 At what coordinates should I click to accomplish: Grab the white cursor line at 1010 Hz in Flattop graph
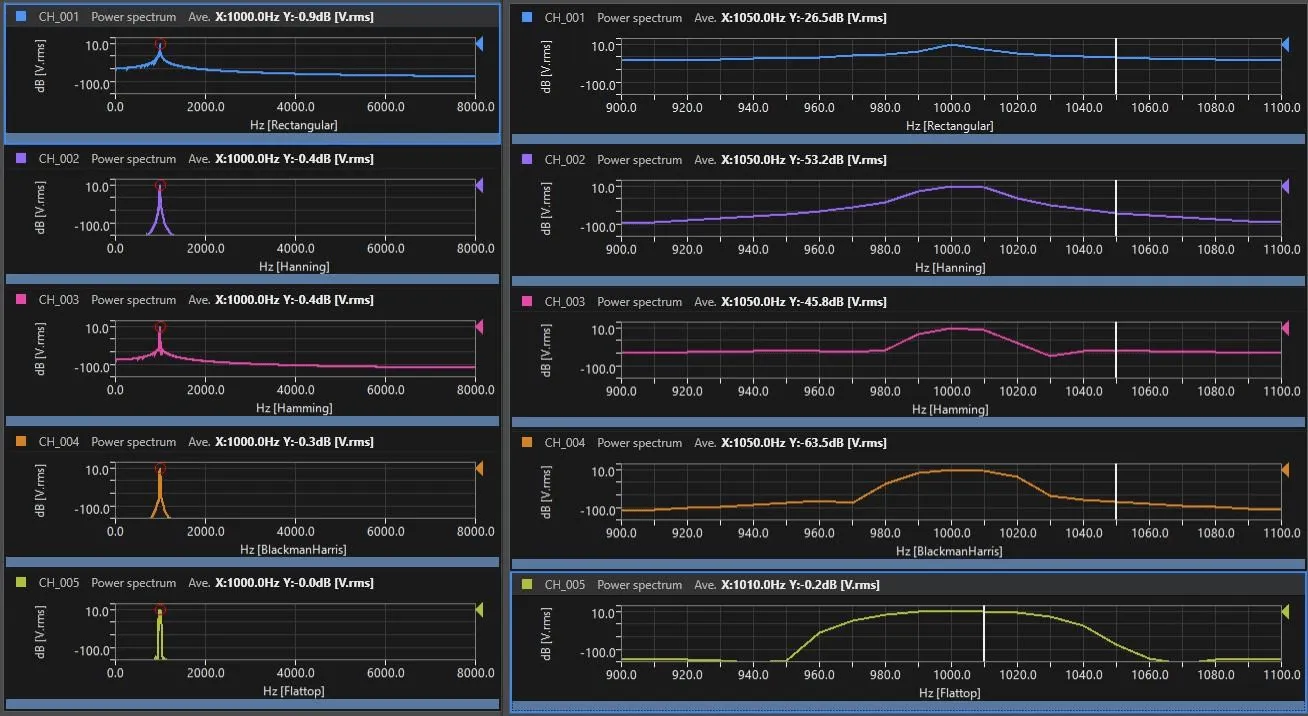[x=984, y=633]
